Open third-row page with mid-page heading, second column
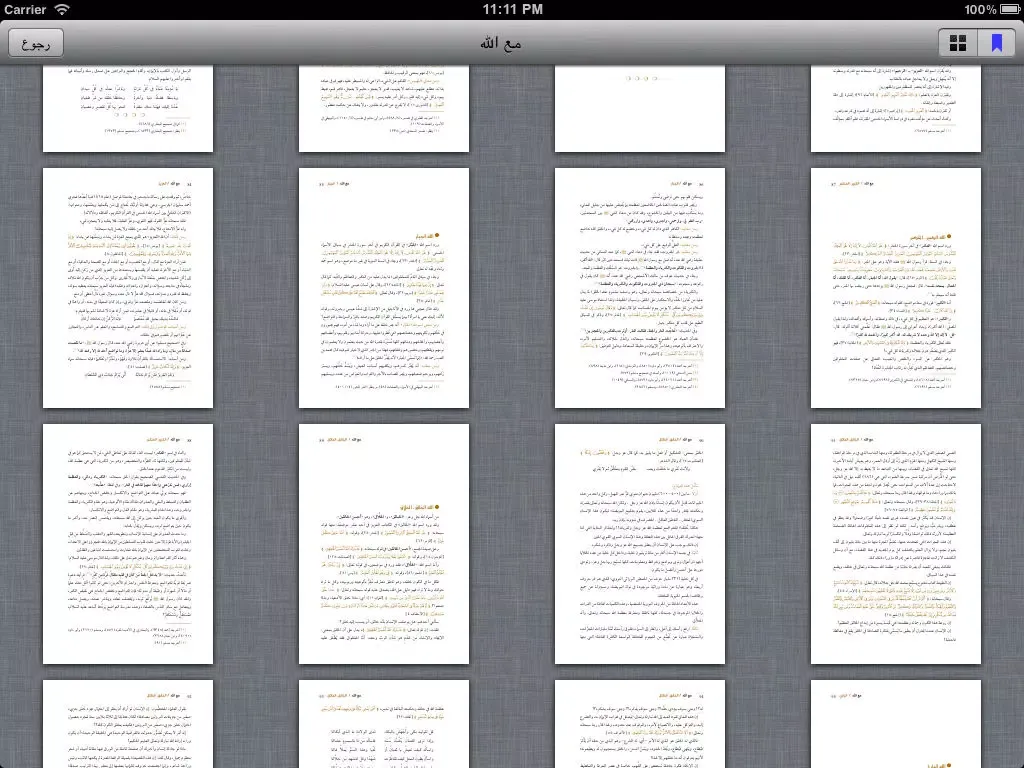 384,544
